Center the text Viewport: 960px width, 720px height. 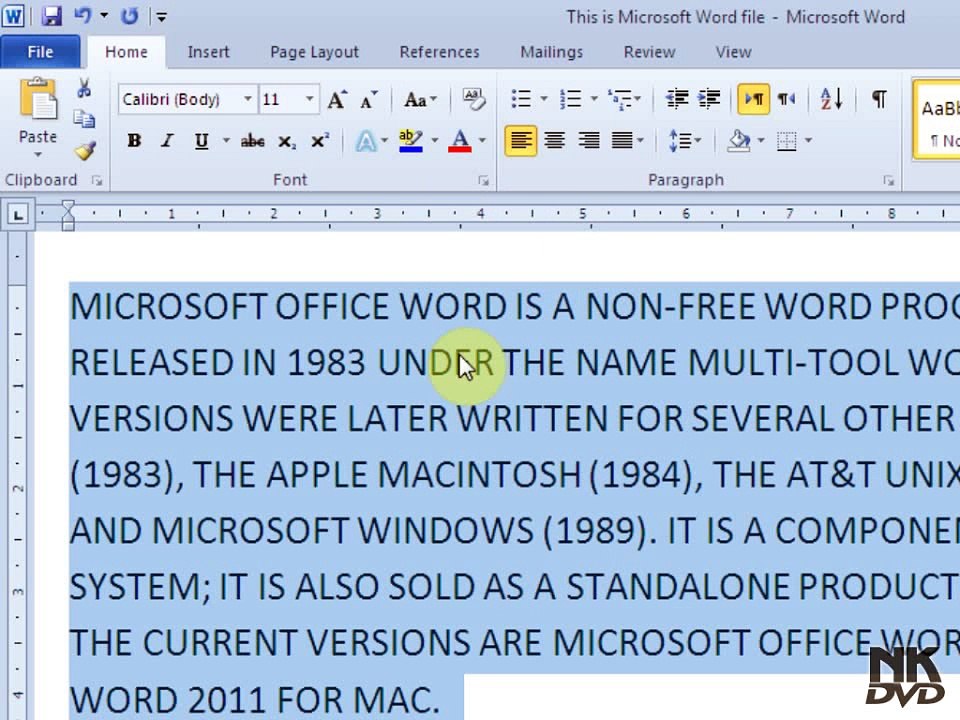(555, 141)
